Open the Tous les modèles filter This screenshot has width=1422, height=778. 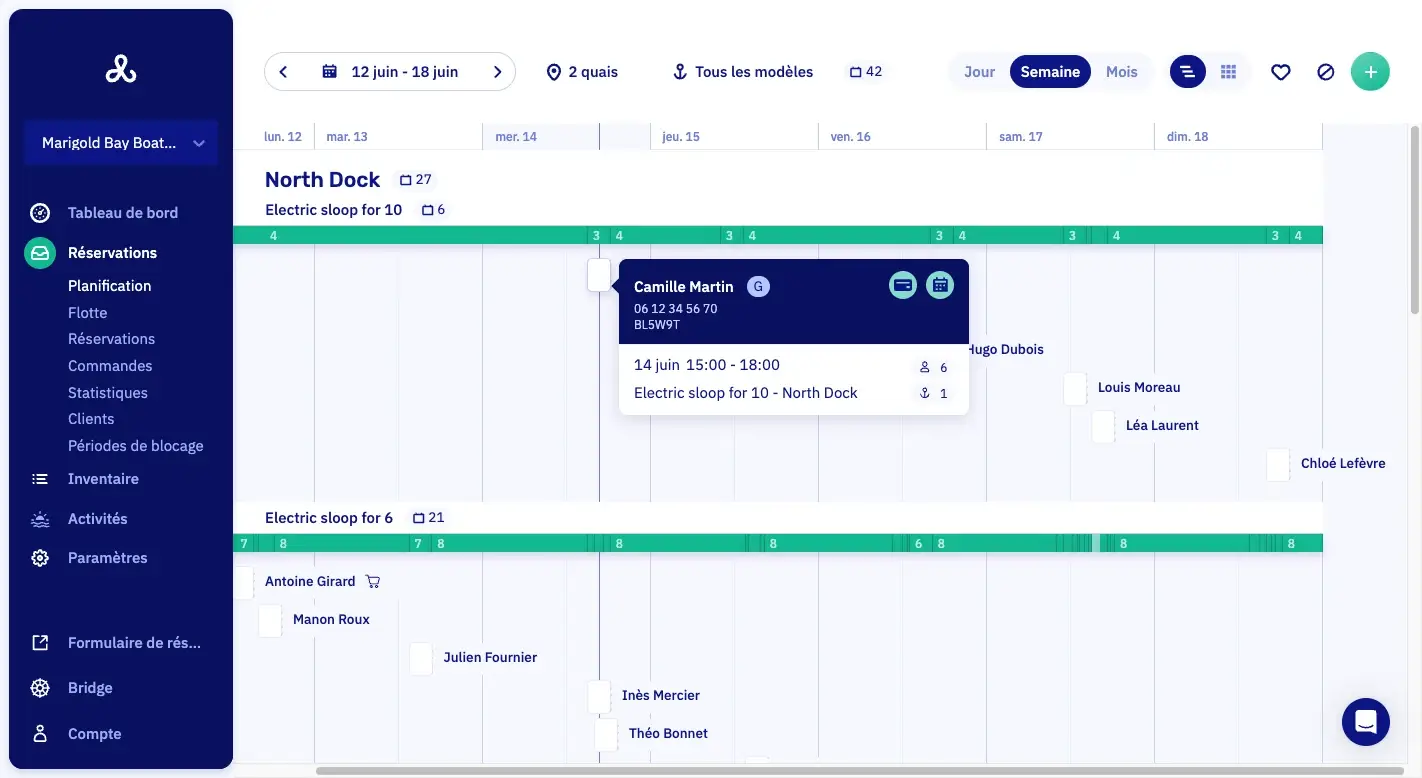click(742, 72)
